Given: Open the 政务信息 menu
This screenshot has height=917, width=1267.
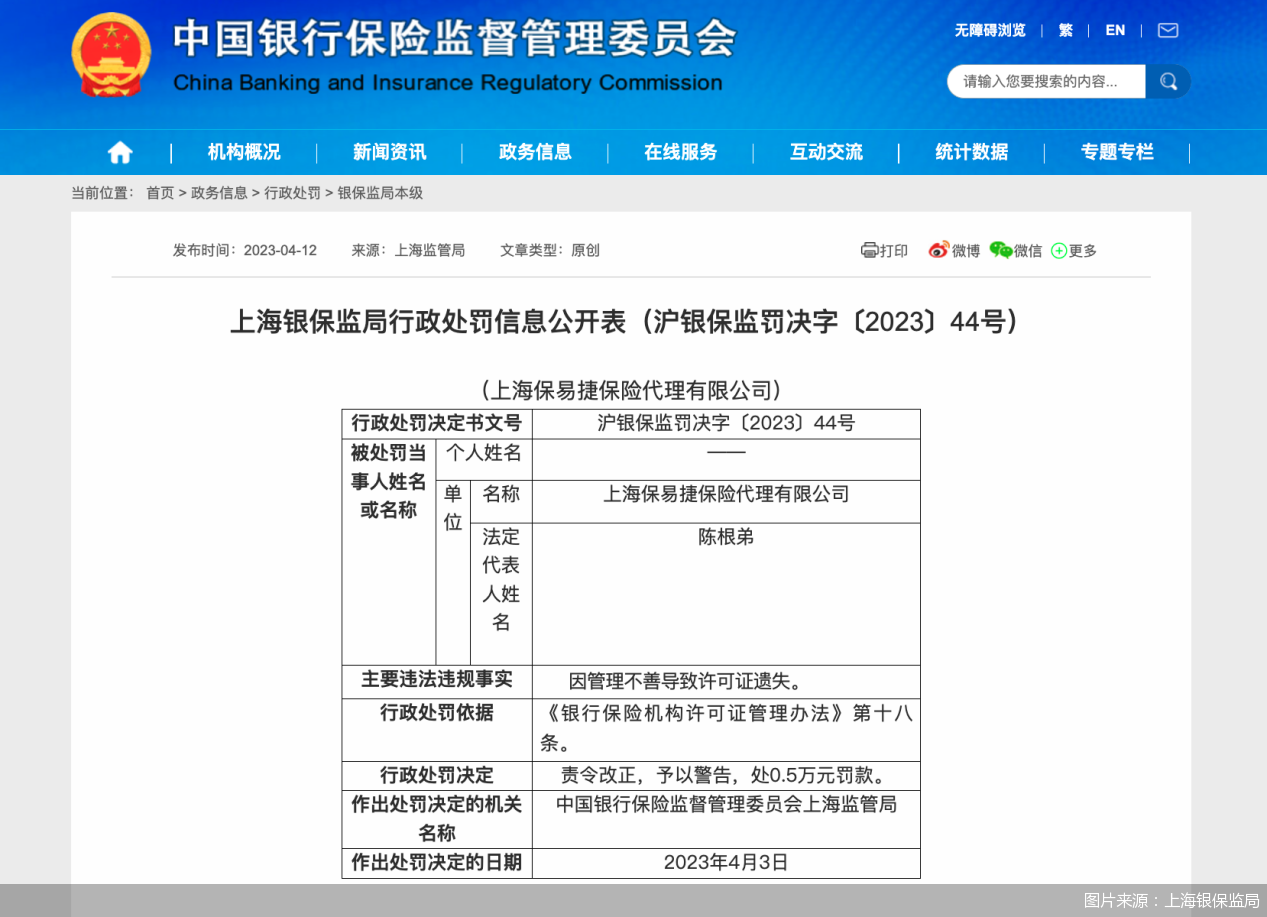Looking at the screenshot, I should pos(535,151).
